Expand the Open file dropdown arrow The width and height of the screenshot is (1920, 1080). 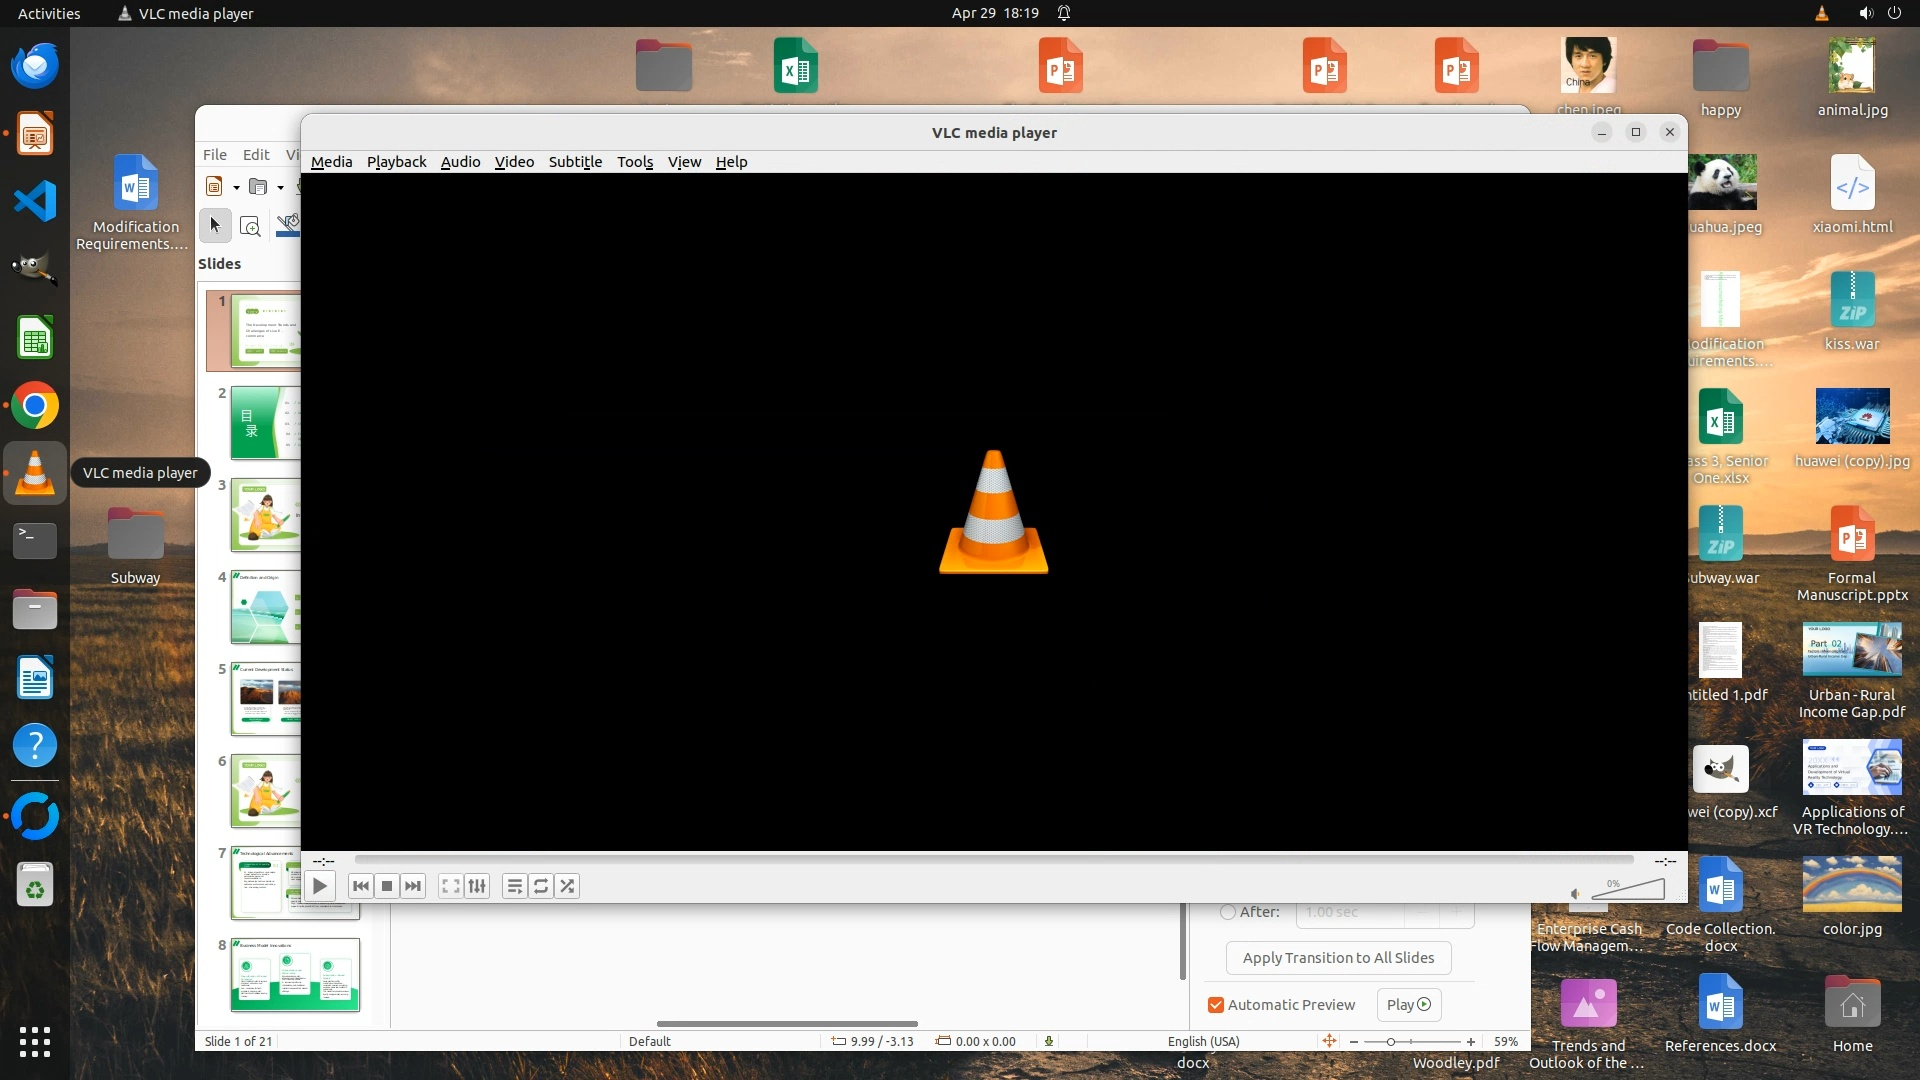[x=280, y=187]
